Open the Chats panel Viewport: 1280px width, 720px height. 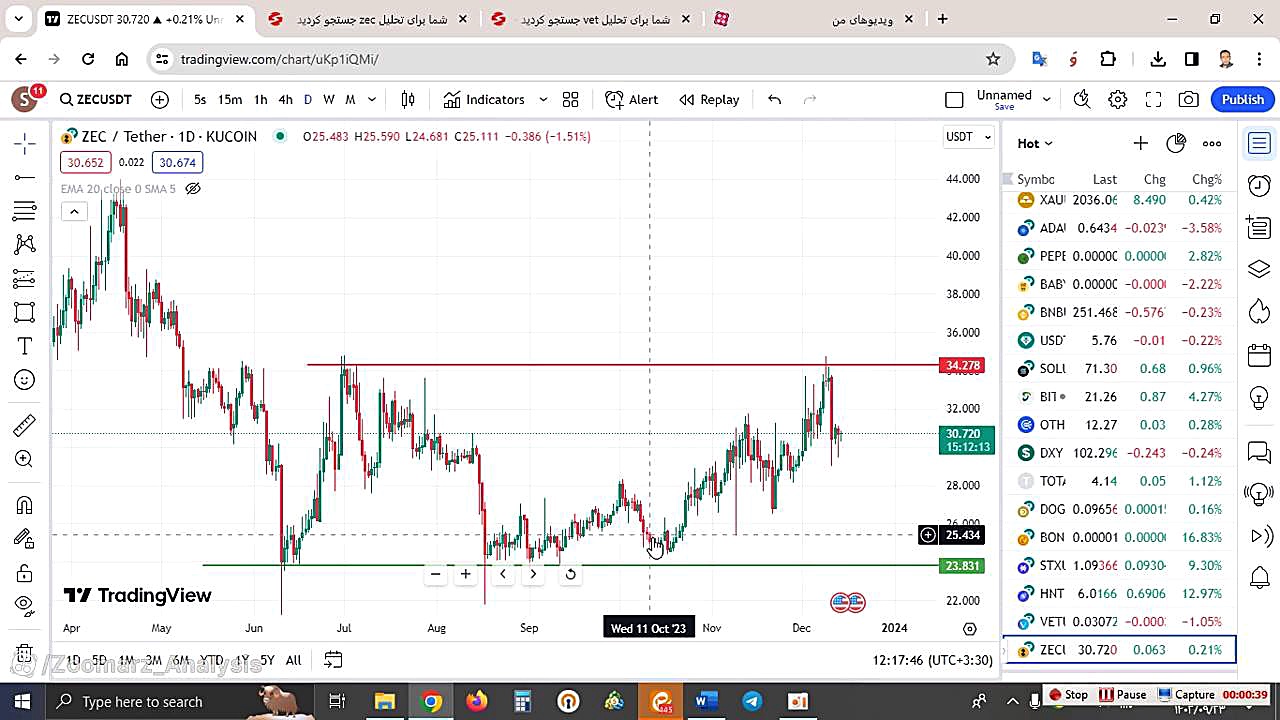pos(1259,452)
